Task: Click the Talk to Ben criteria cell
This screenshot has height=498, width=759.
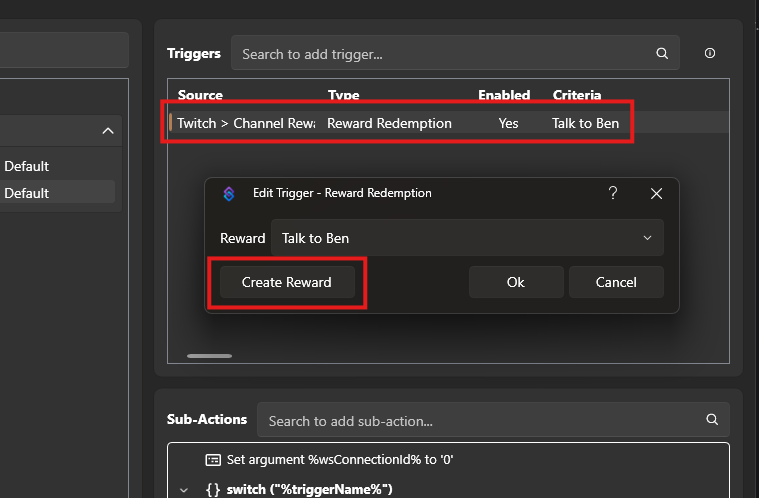Action: pyautogui.click(x=585, y=123)
